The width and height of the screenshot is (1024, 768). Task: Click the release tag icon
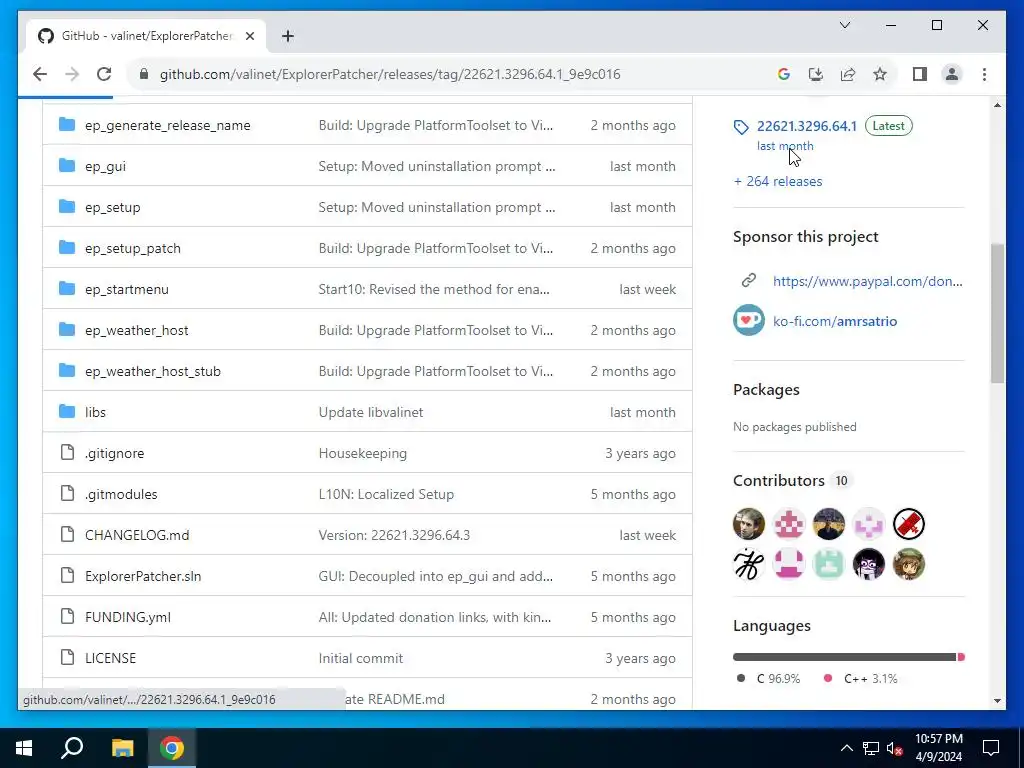point(741,127)
